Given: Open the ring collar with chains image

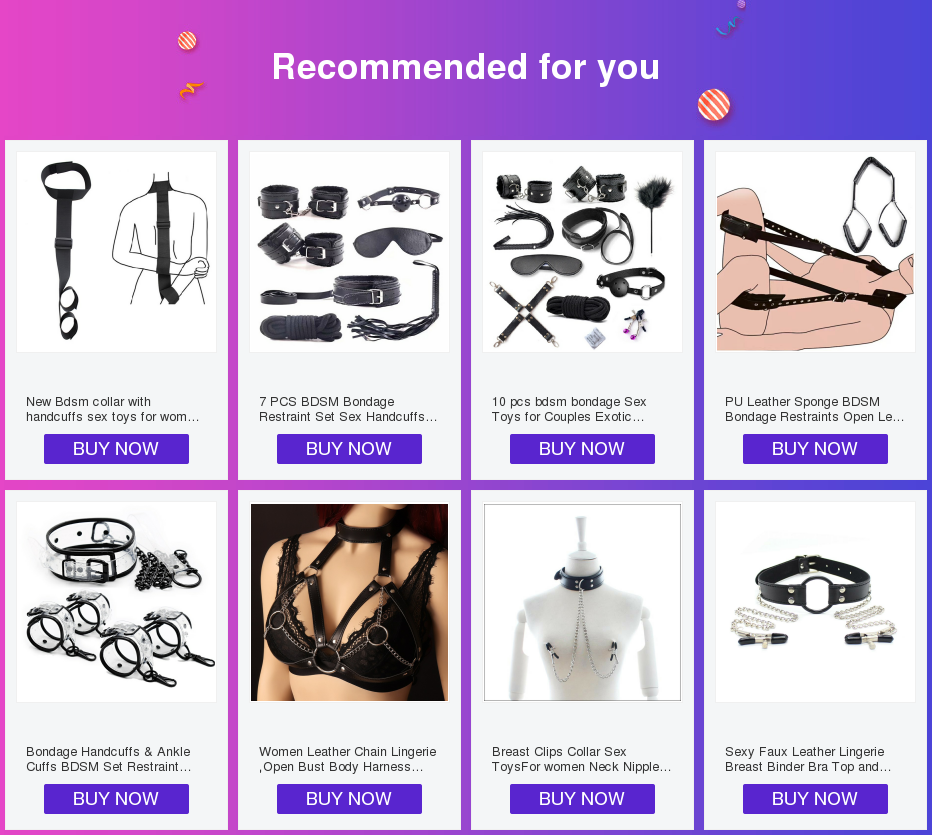Looking at the screenshot, I should [x=816, y=602].
